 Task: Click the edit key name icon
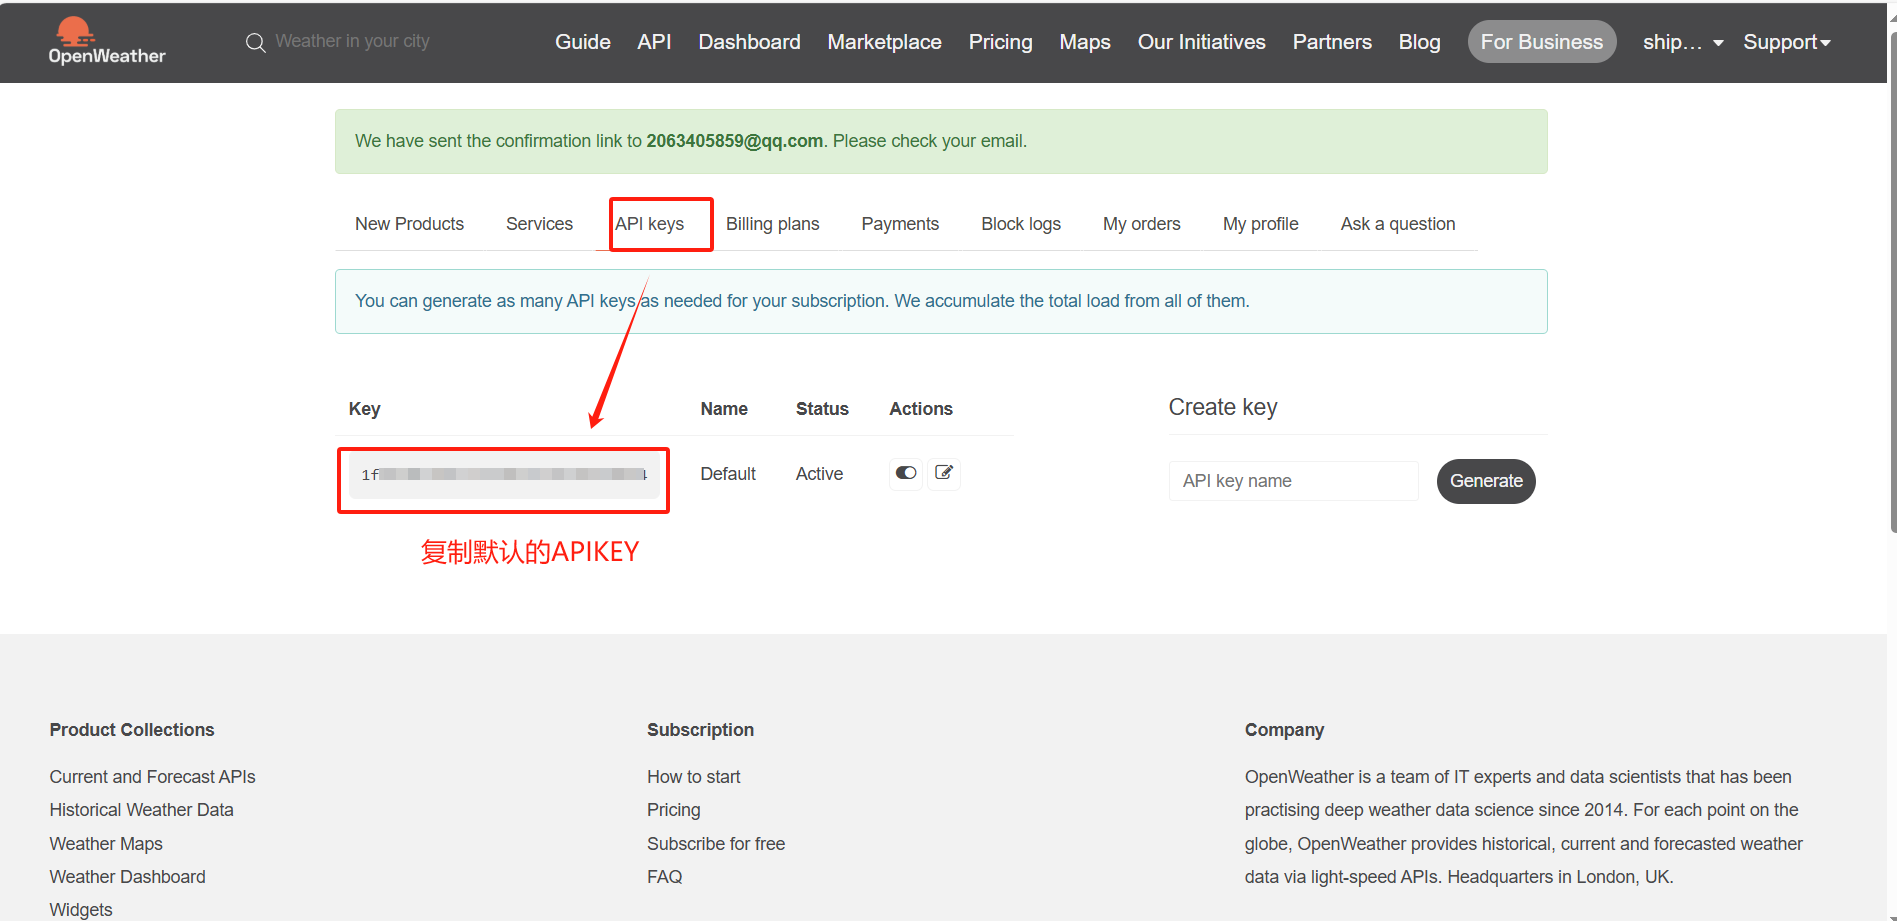[944, 473]
